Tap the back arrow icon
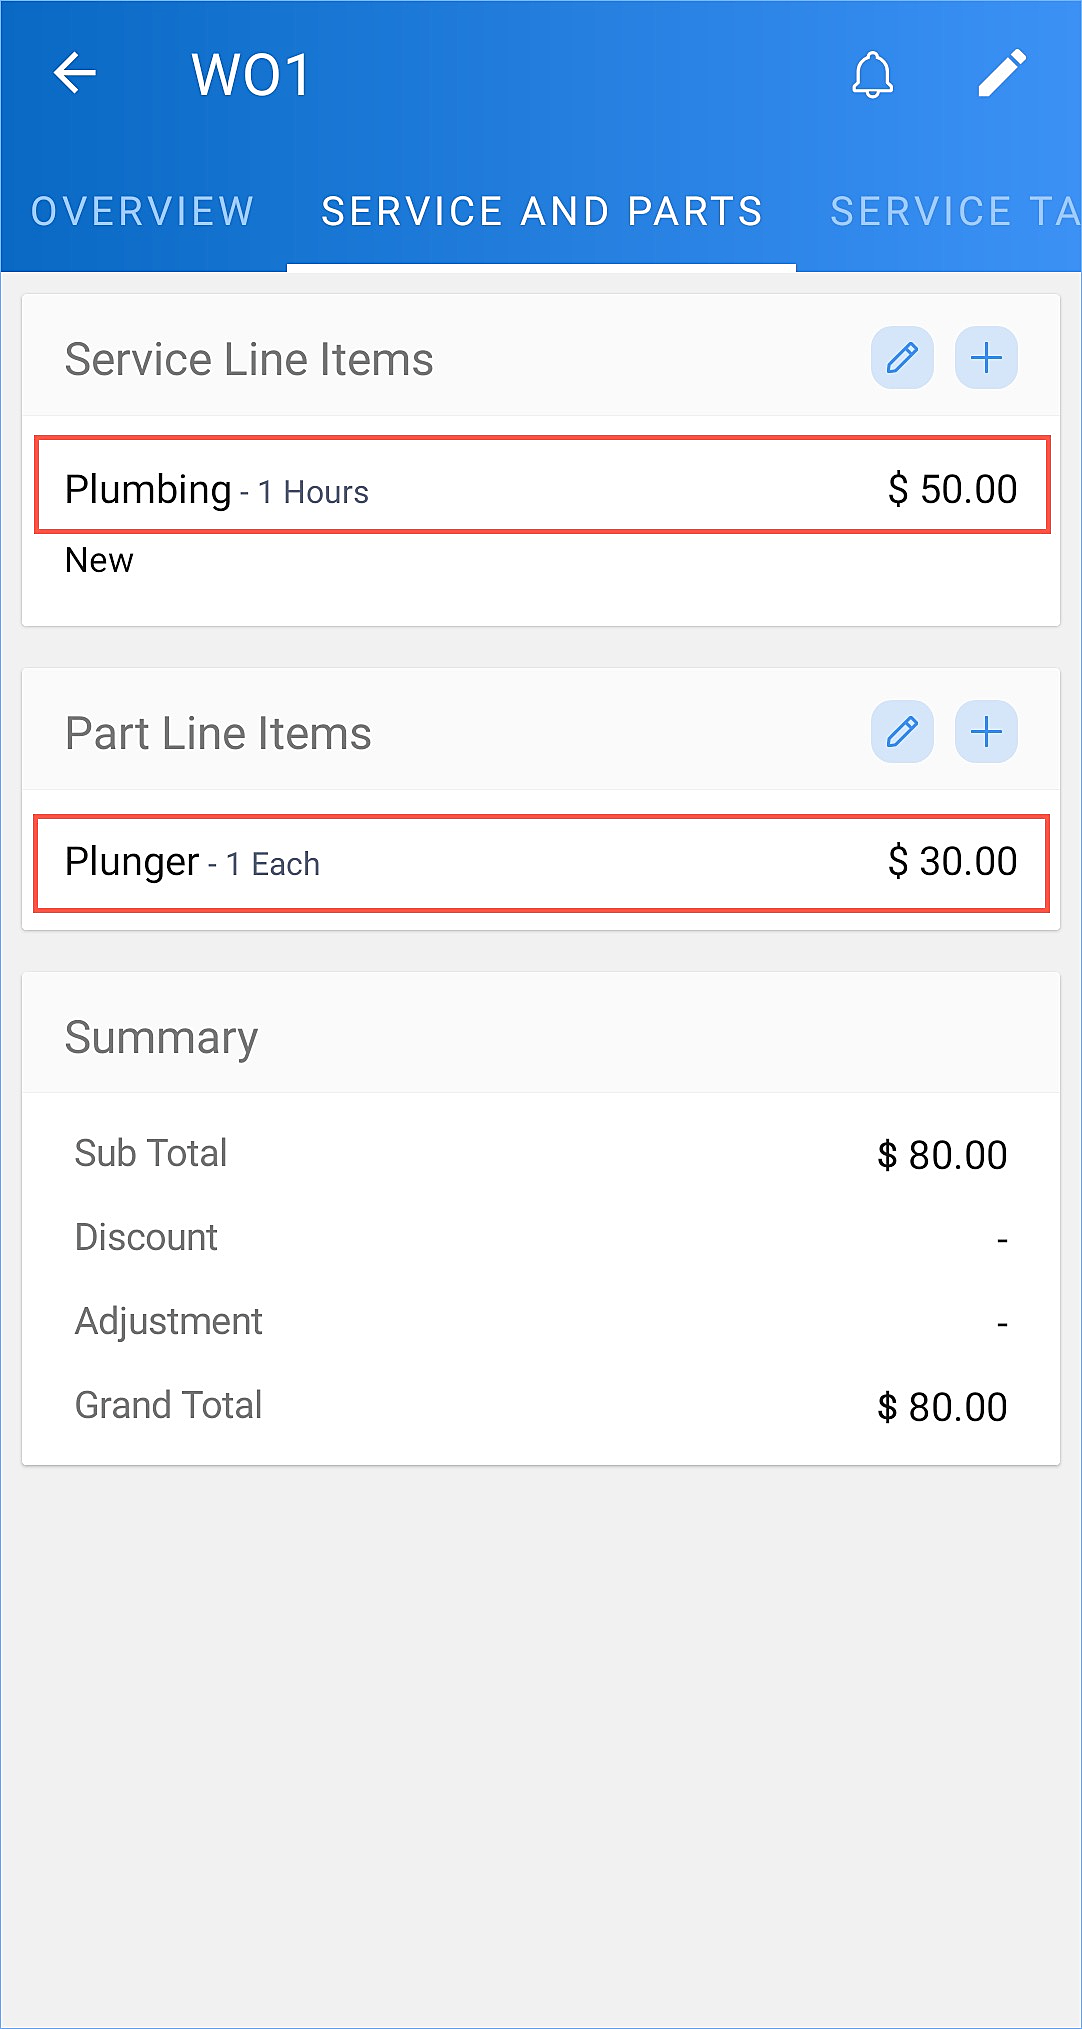Image resolution: width=1082 pixels, height=2029 pixels. (75, 73)
